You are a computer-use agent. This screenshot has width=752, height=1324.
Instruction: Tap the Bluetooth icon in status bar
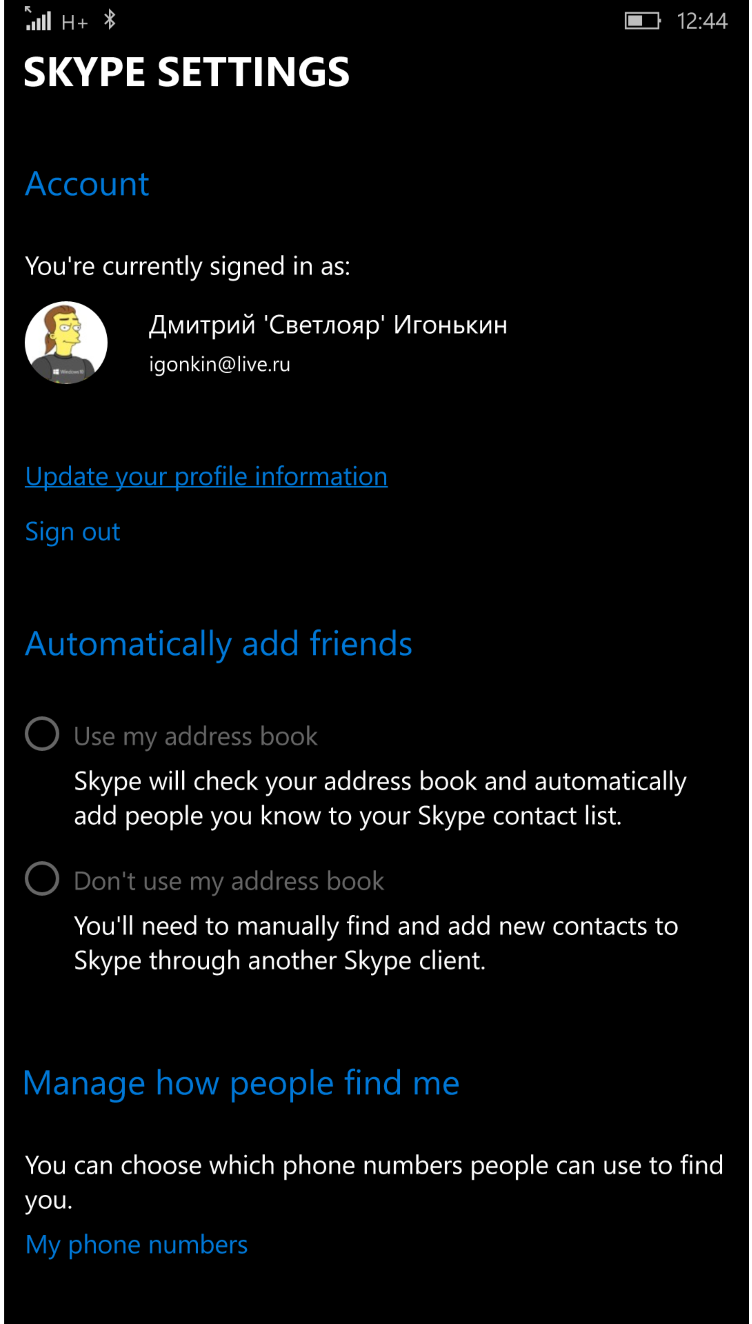click(110, 20)
